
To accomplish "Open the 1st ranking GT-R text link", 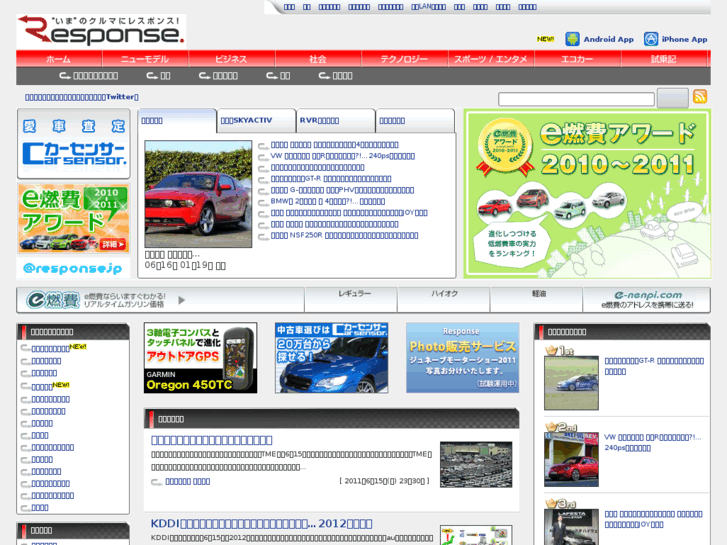I will tap(654, 366).
